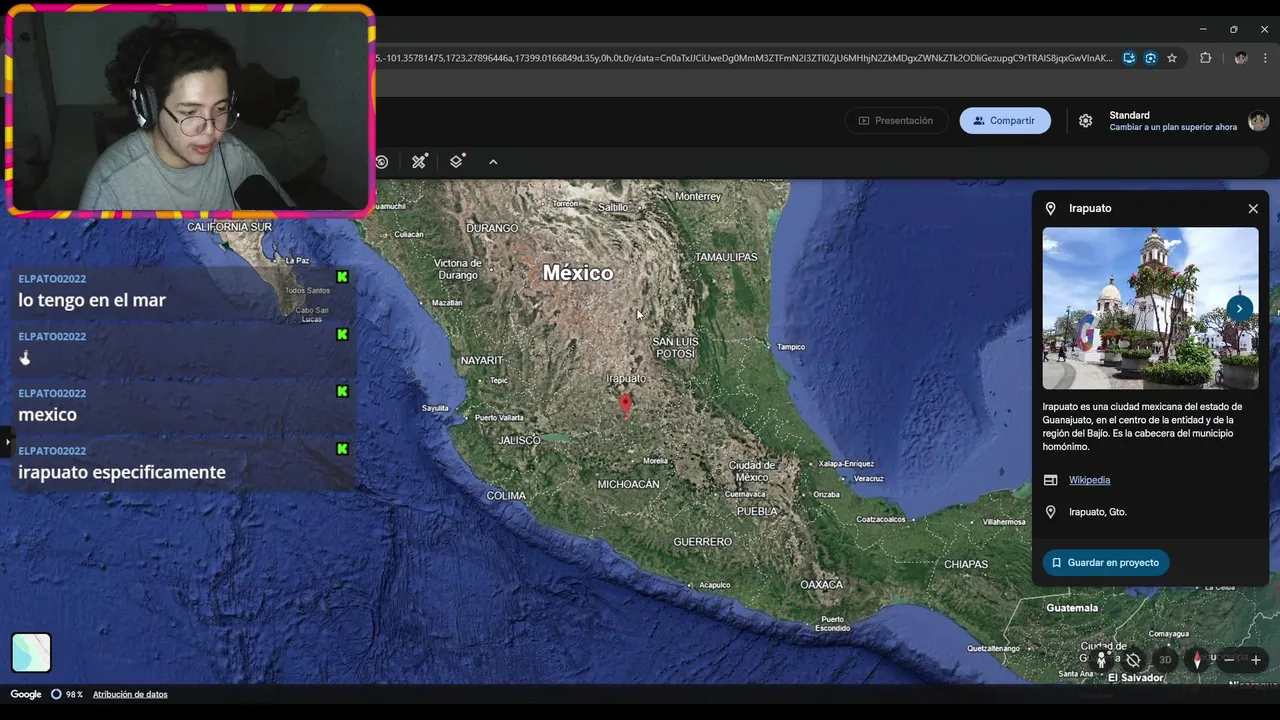Screen dimensions: 1280x720
Task: Bookmark this page with the star
Action: click(x=1172, y=58)
